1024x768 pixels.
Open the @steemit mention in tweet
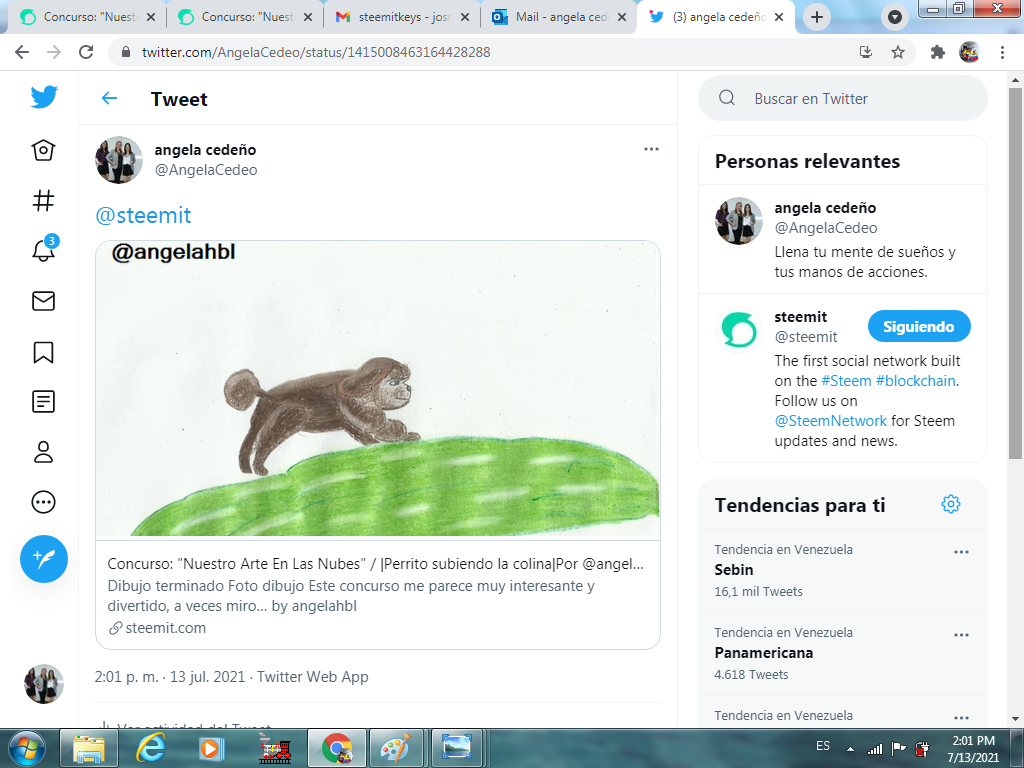tap(143, 215)
